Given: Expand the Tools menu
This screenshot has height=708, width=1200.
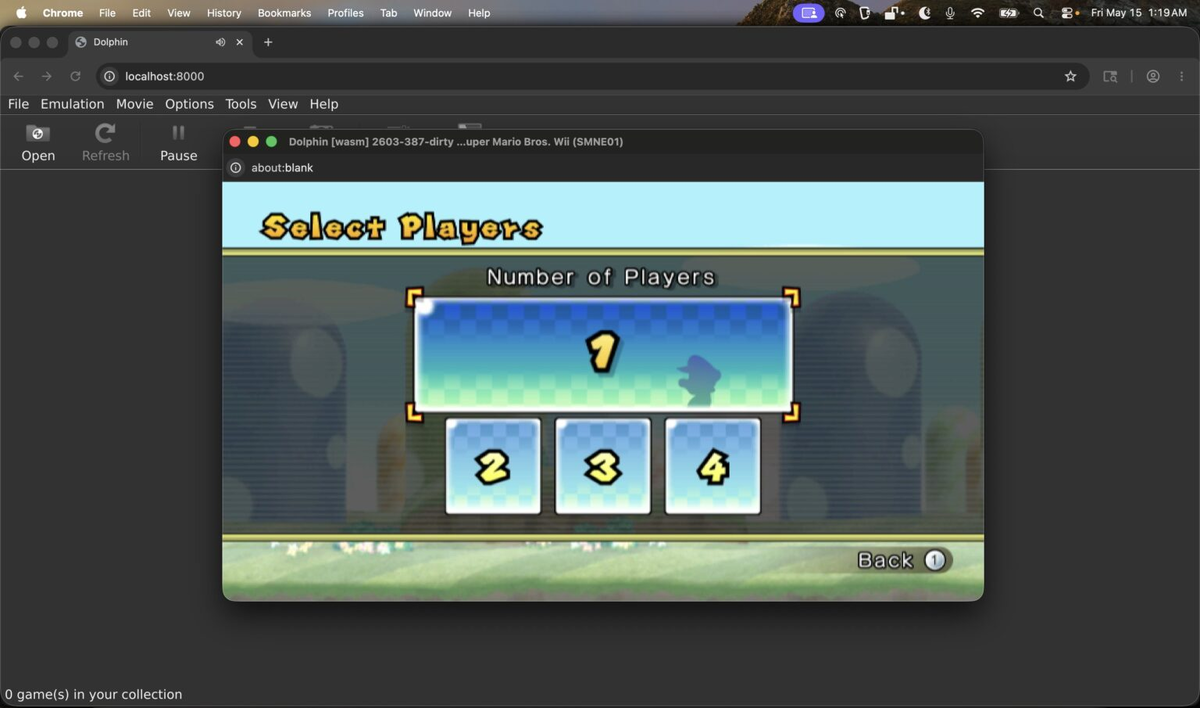Looking at the screenshot, I should 241,104.
